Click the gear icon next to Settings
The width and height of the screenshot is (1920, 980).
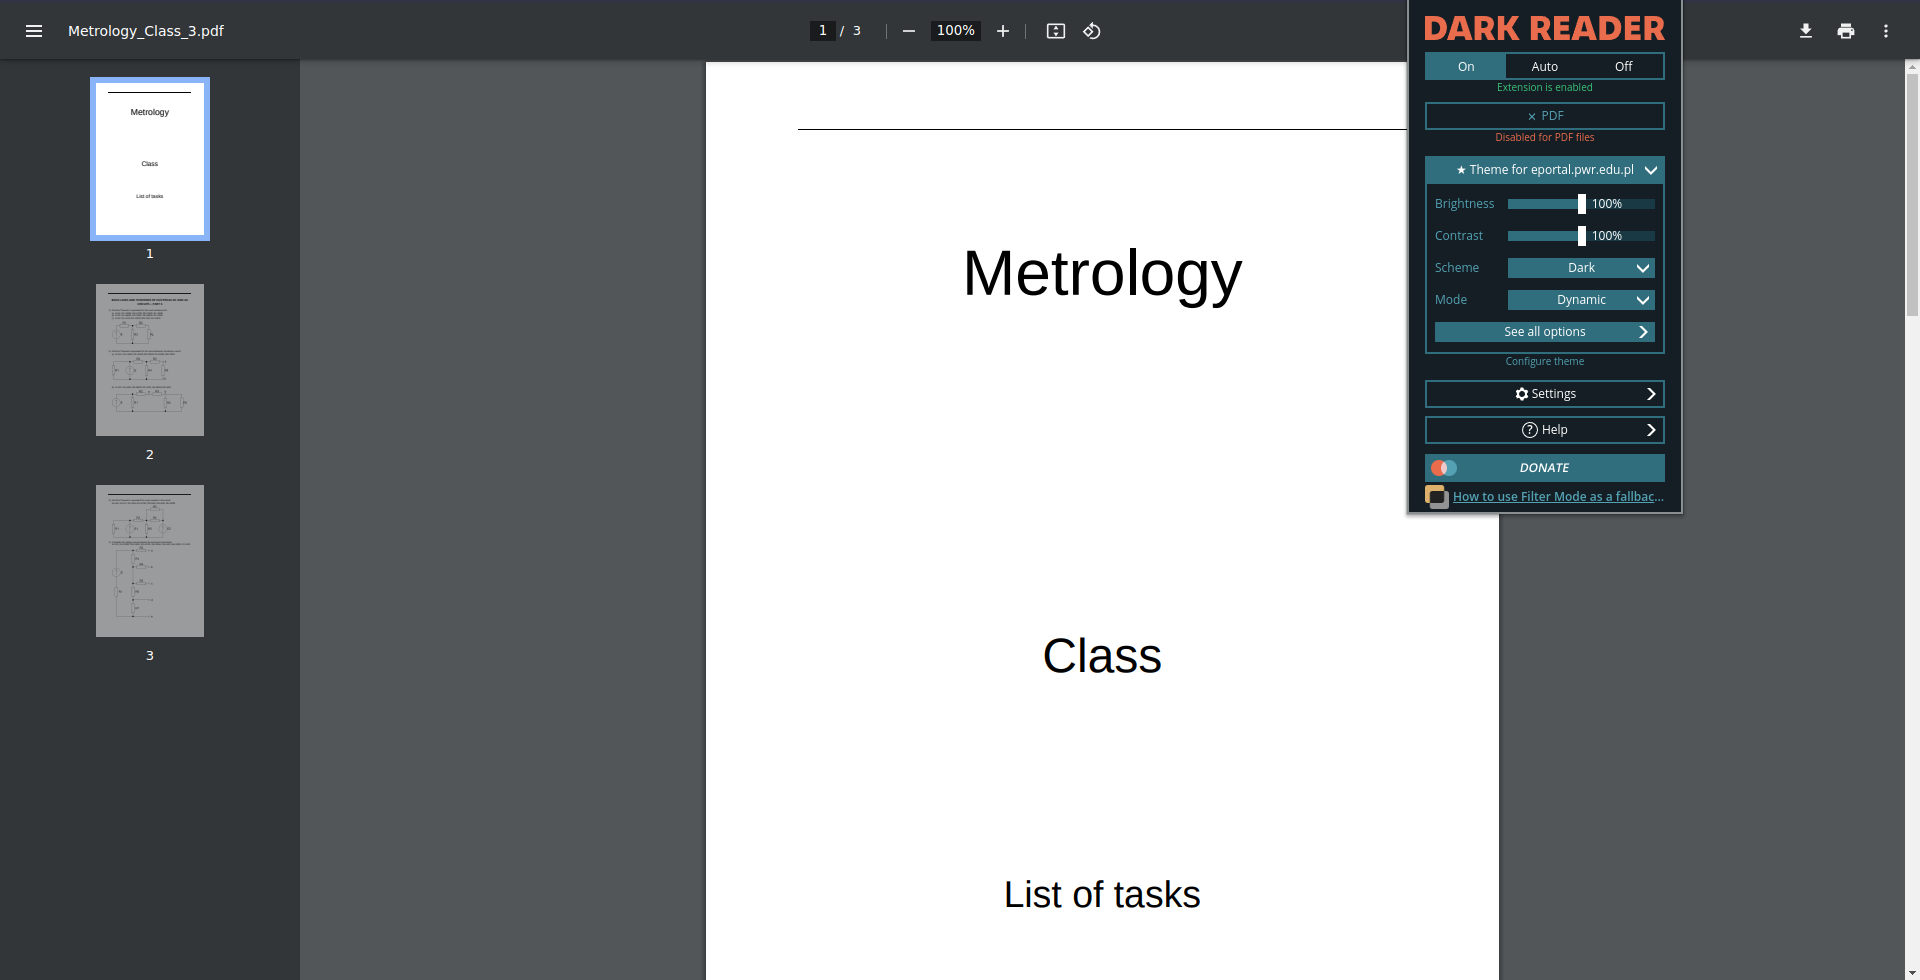coord(1522,394)
